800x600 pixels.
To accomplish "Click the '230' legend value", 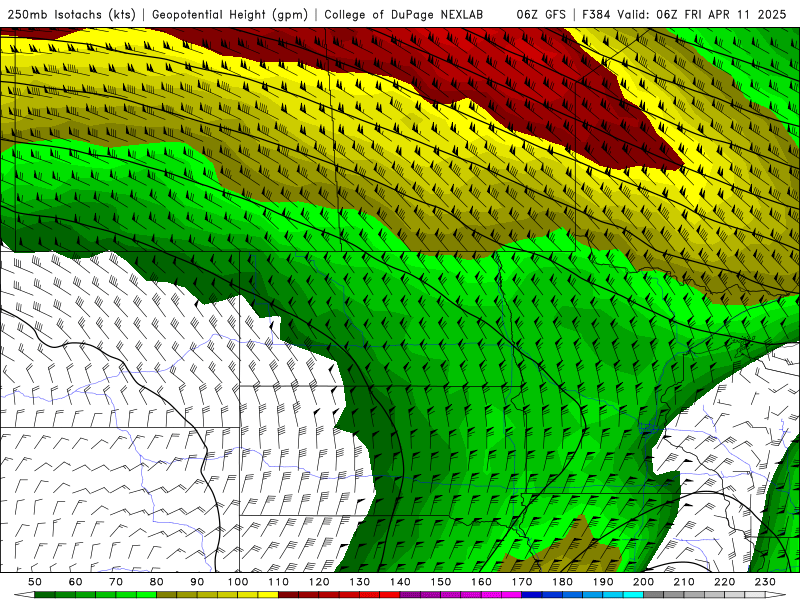I will pos(765,582).
